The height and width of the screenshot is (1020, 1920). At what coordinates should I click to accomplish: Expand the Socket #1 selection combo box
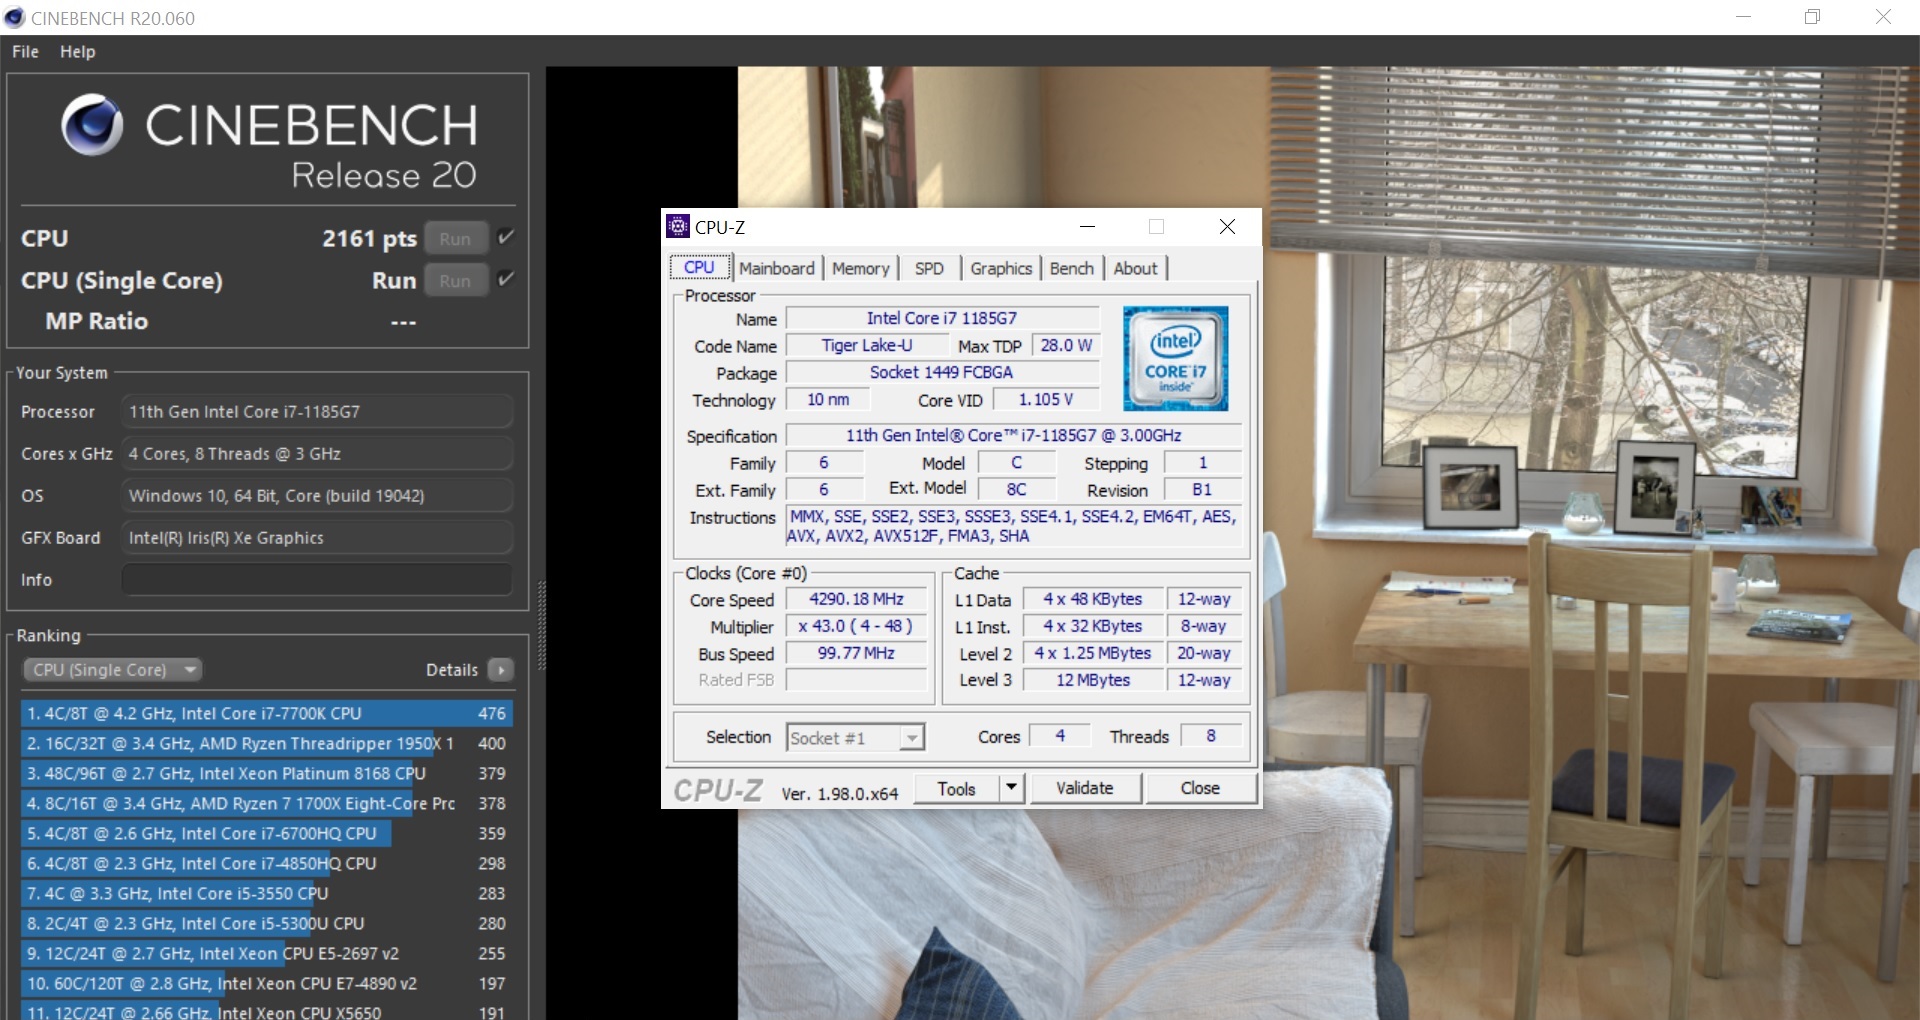pos(910,738)
